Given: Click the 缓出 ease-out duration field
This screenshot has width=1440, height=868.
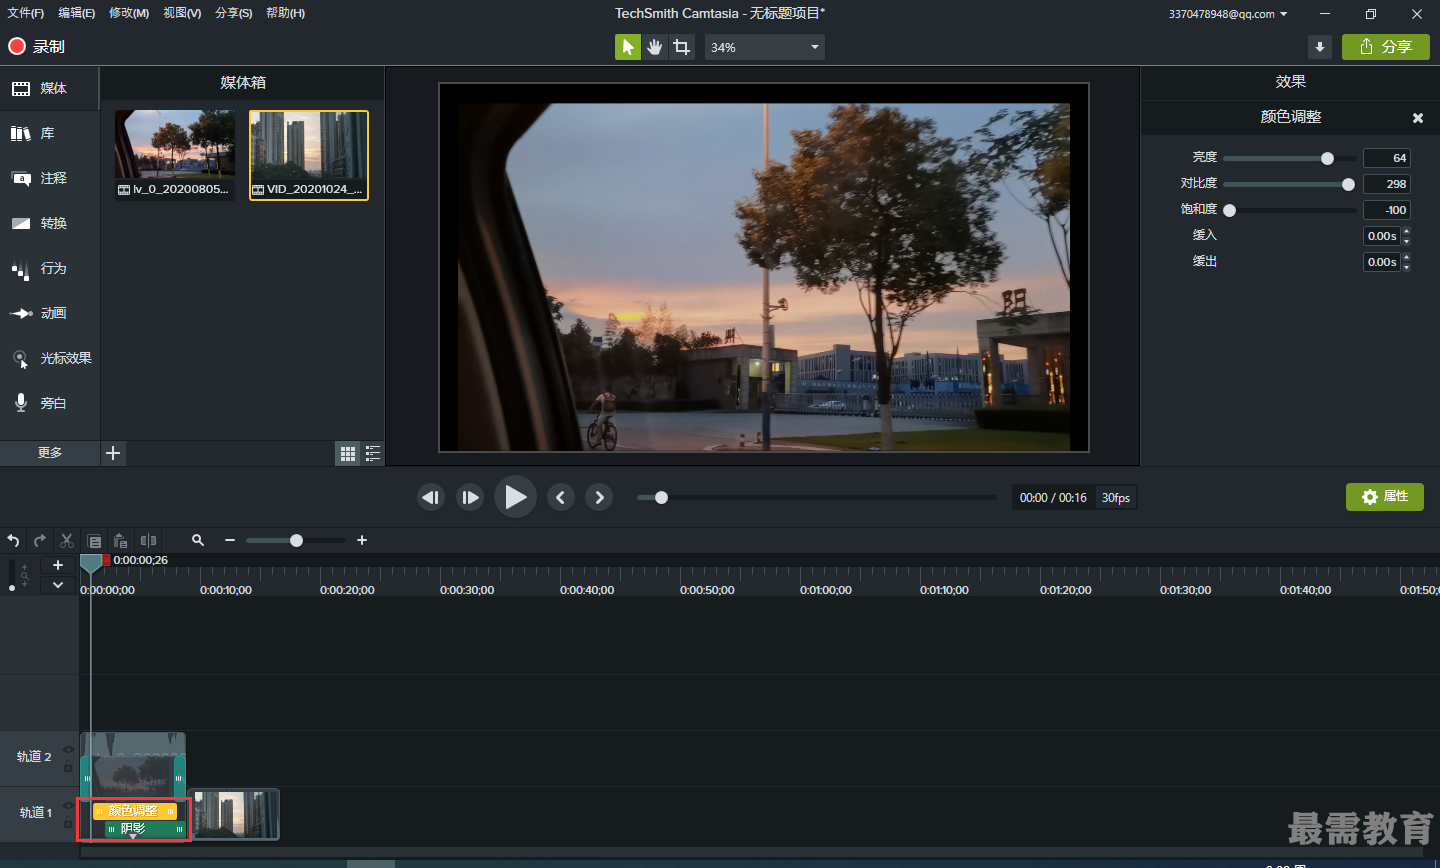Looking at the screenshot, I should 1382,262.
